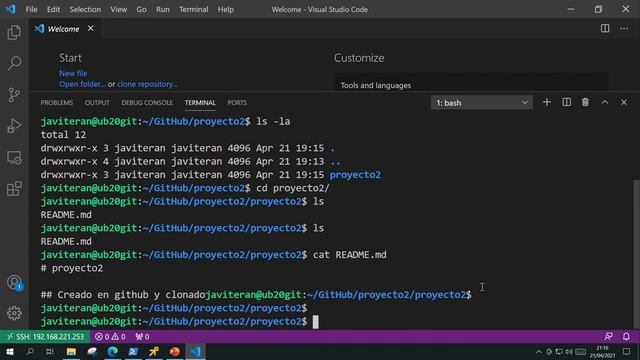Open feedback icon in status bar
The height and width of the screenshot is (360, 640).
608,337
